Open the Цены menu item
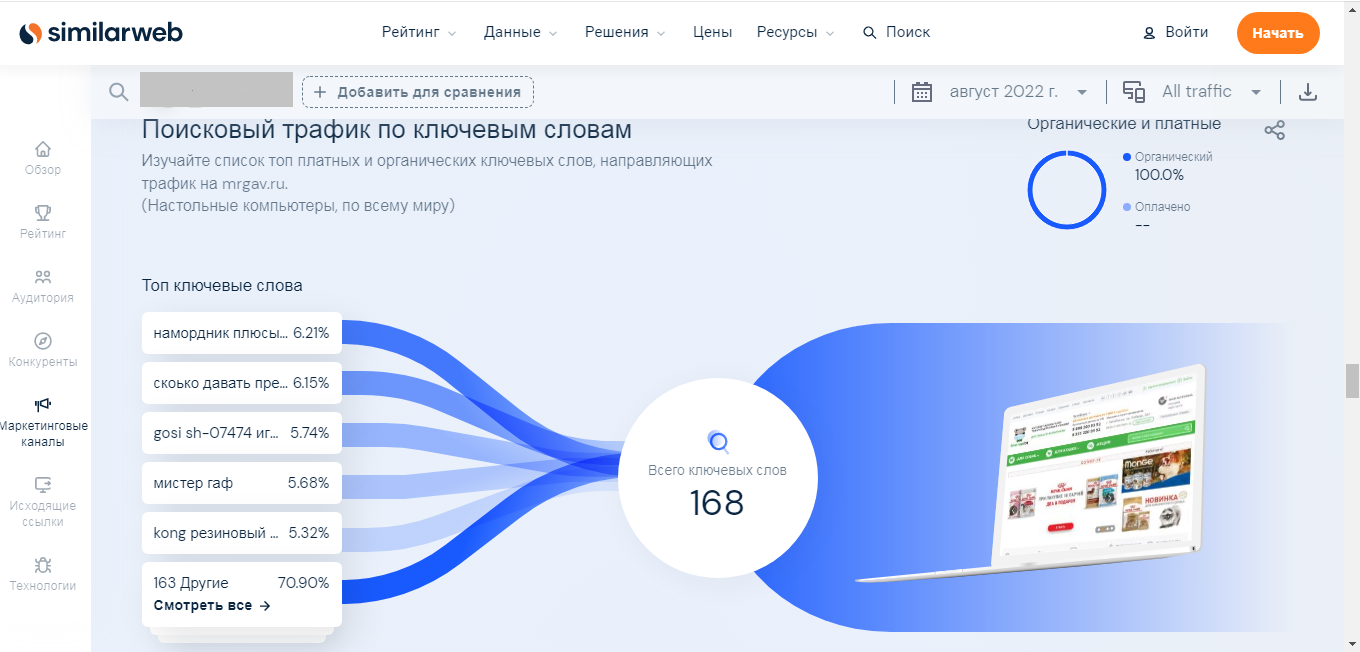Image resolution: width=1360 pixels, height=652 pixels. point(712,32)
